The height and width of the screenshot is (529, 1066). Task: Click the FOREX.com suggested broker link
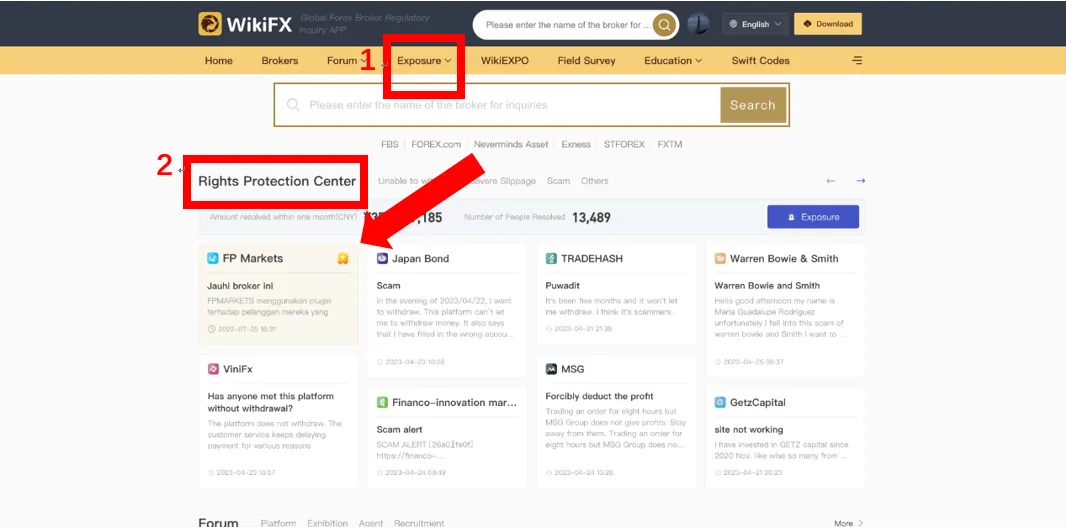click(436, 144)
